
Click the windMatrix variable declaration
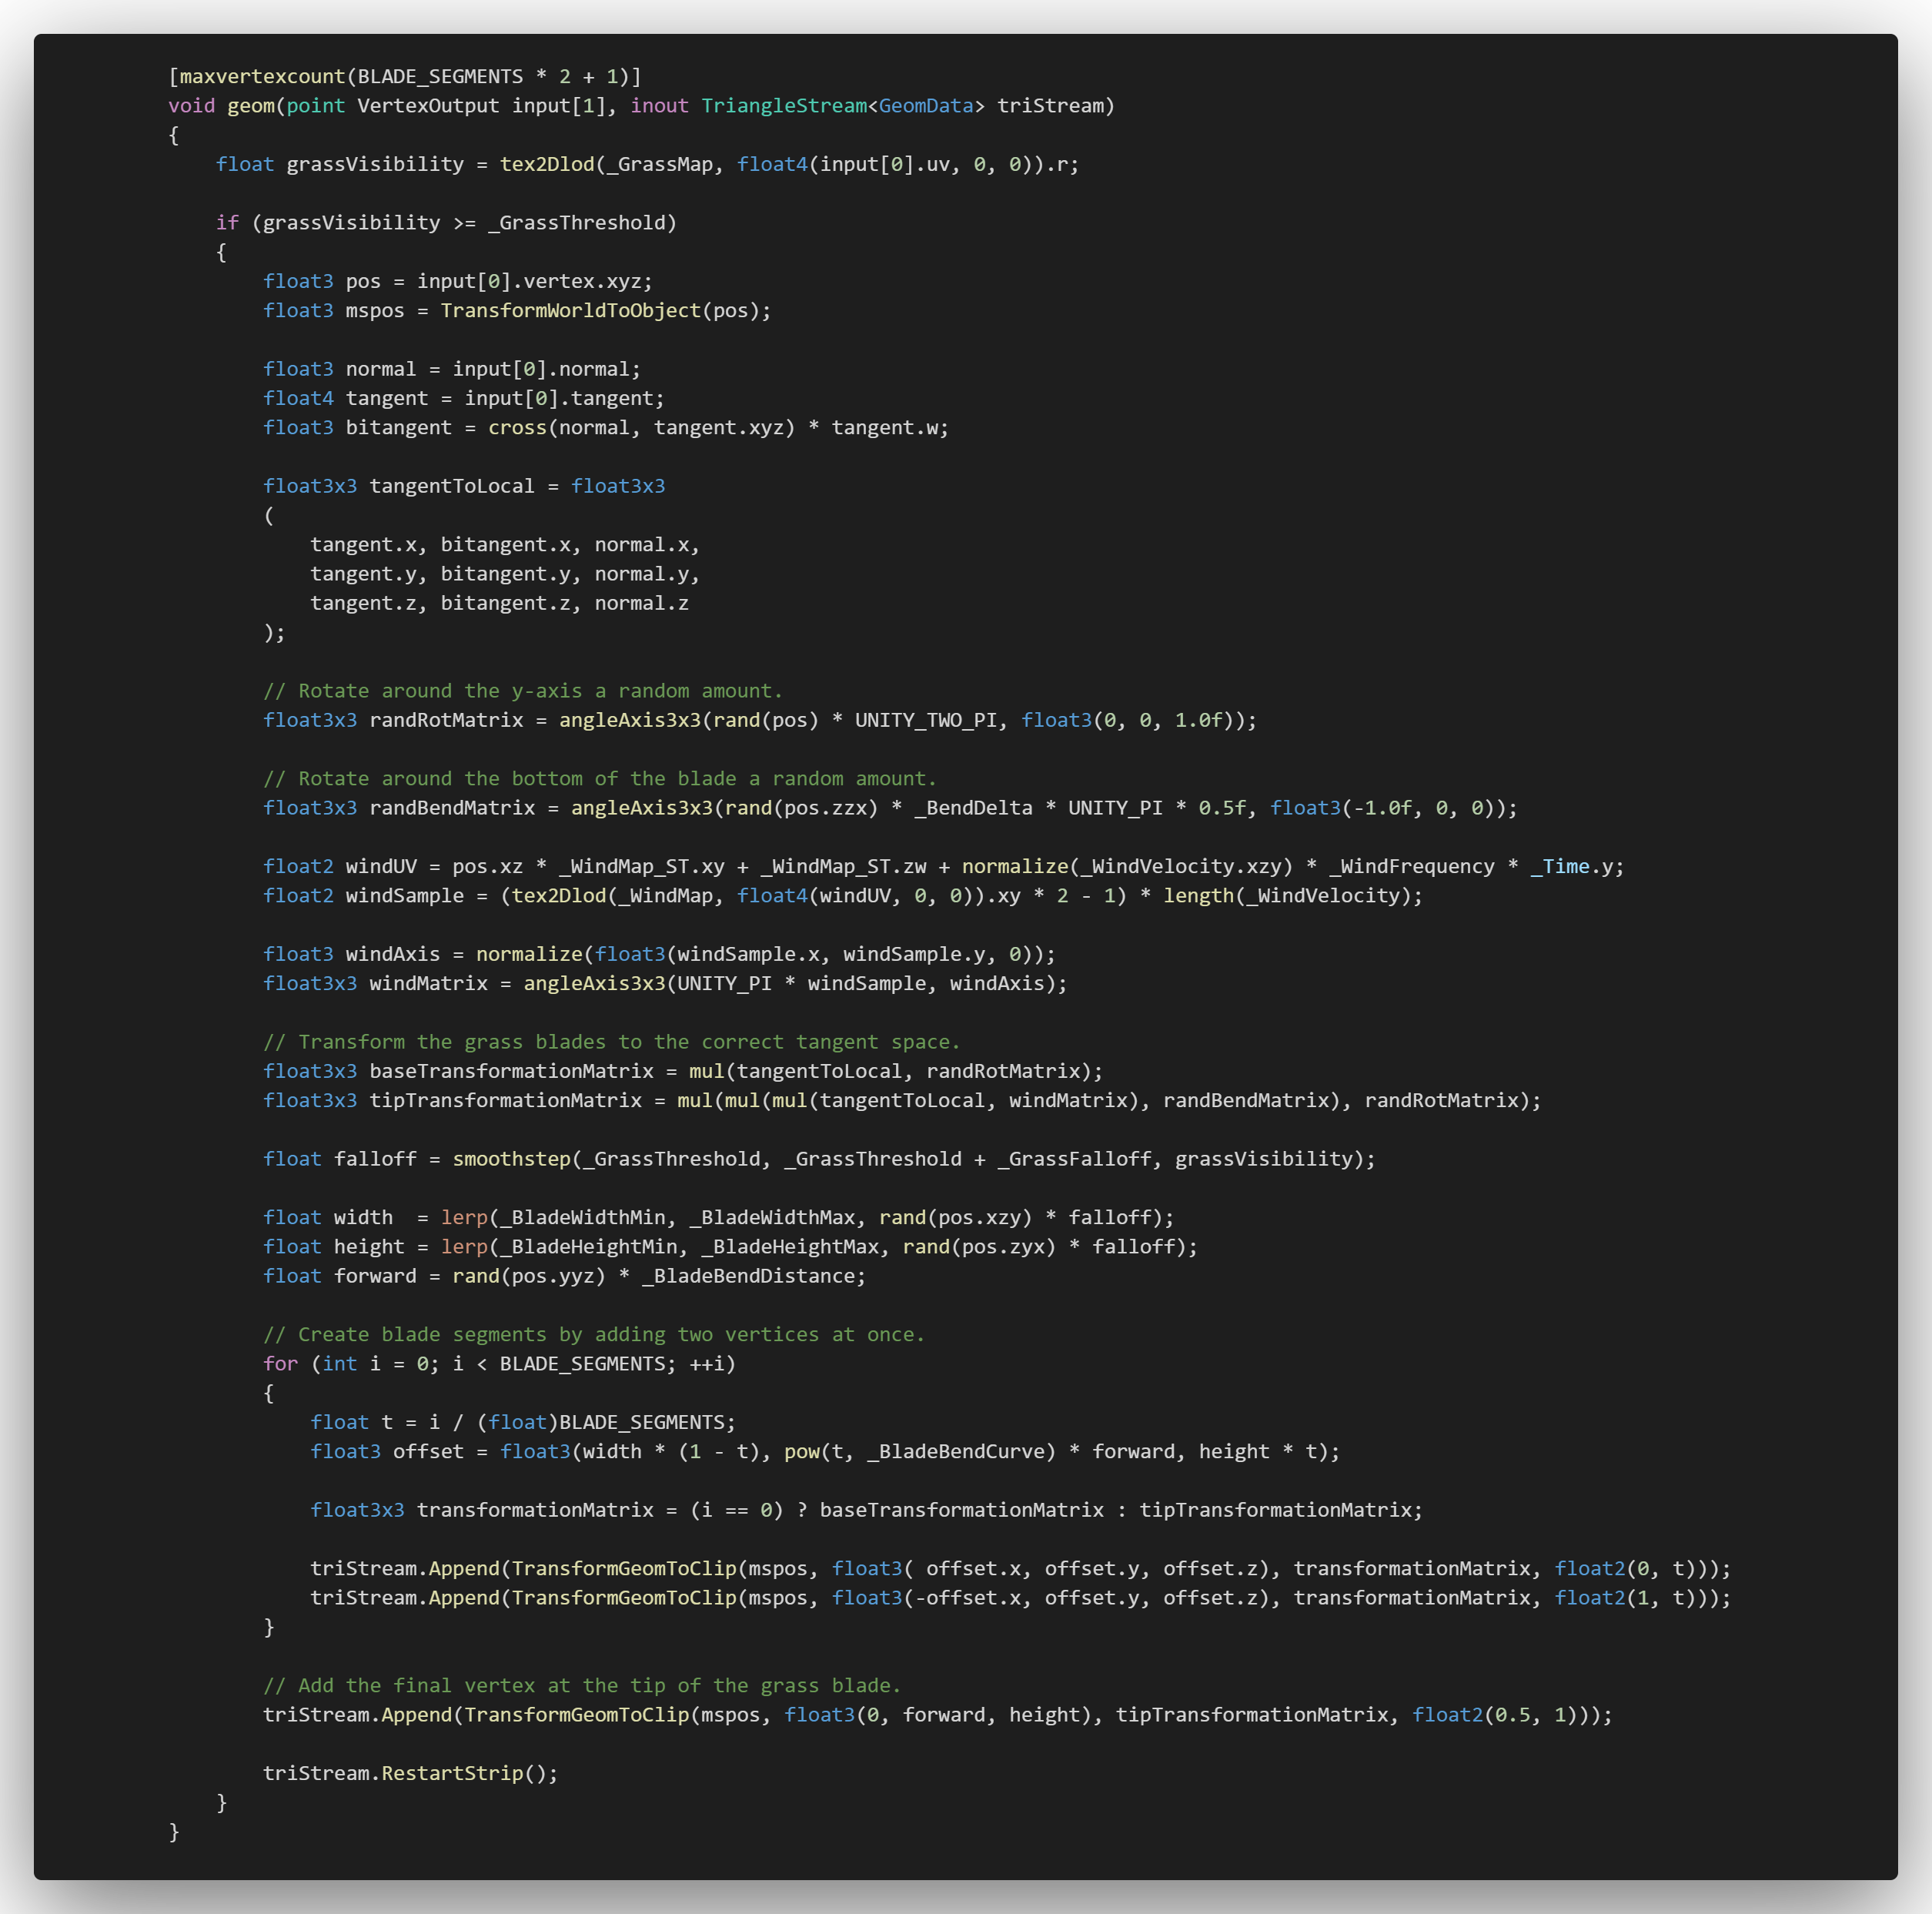tap(428, 984)
